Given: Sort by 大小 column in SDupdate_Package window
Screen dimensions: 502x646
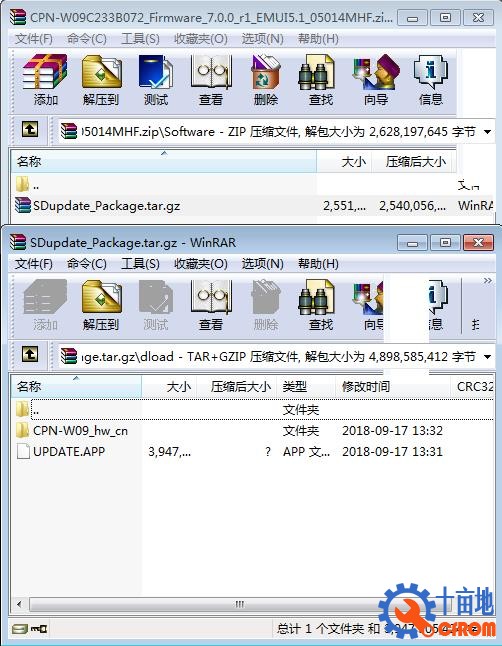Looking at the screenshot, I should tap(169, 386).
